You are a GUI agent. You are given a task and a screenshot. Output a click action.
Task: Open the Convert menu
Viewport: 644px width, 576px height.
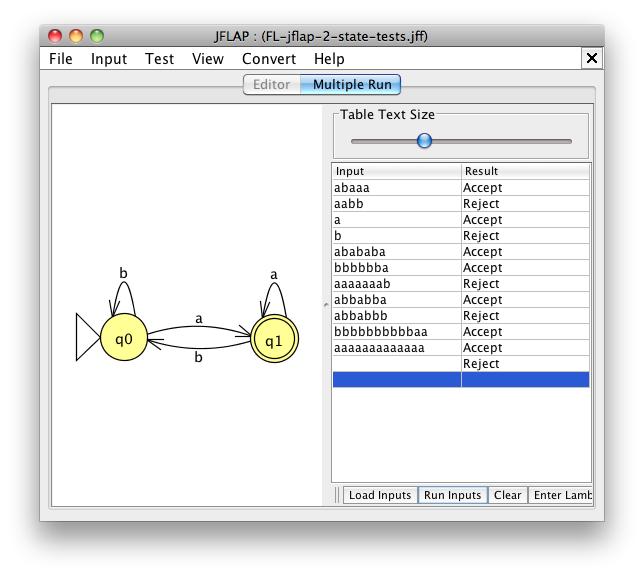click(269, 59)
